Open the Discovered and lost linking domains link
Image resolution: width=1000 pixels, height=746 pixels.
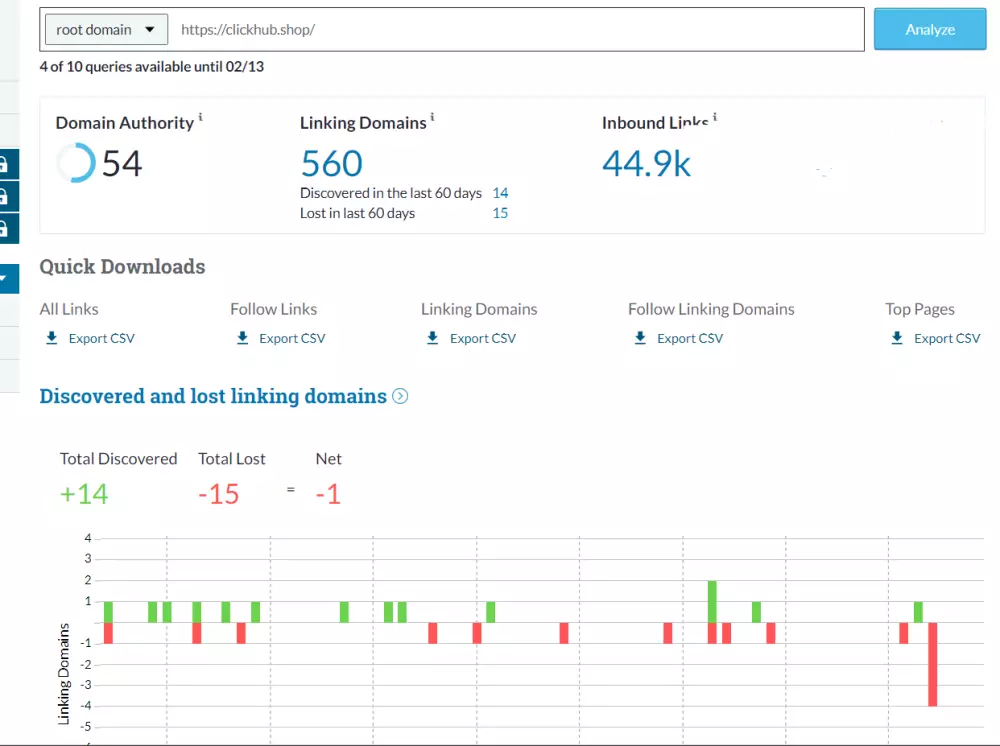coord(213,396)
